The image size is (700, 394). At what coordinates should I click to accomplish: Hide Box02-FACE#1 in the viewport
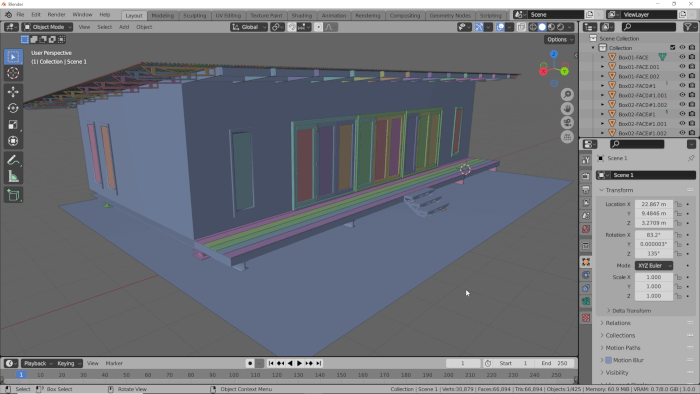[x=682, y=114]
